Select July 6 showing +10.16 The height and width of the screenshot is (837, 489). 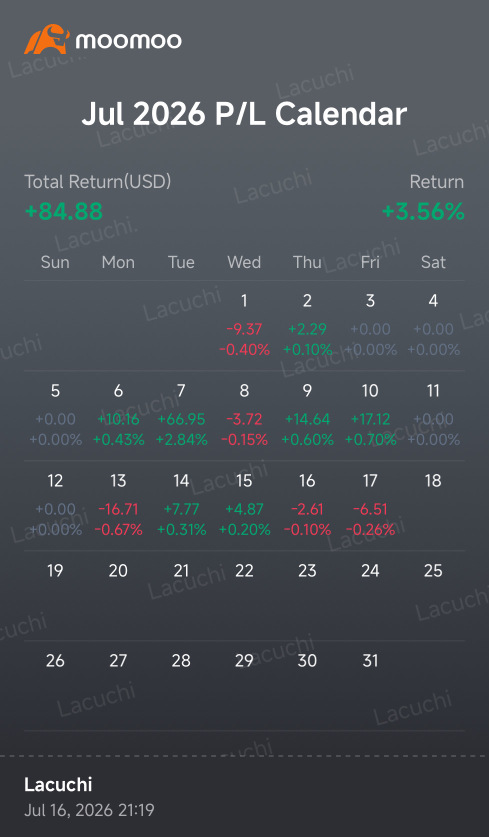[x=118, y=415]
